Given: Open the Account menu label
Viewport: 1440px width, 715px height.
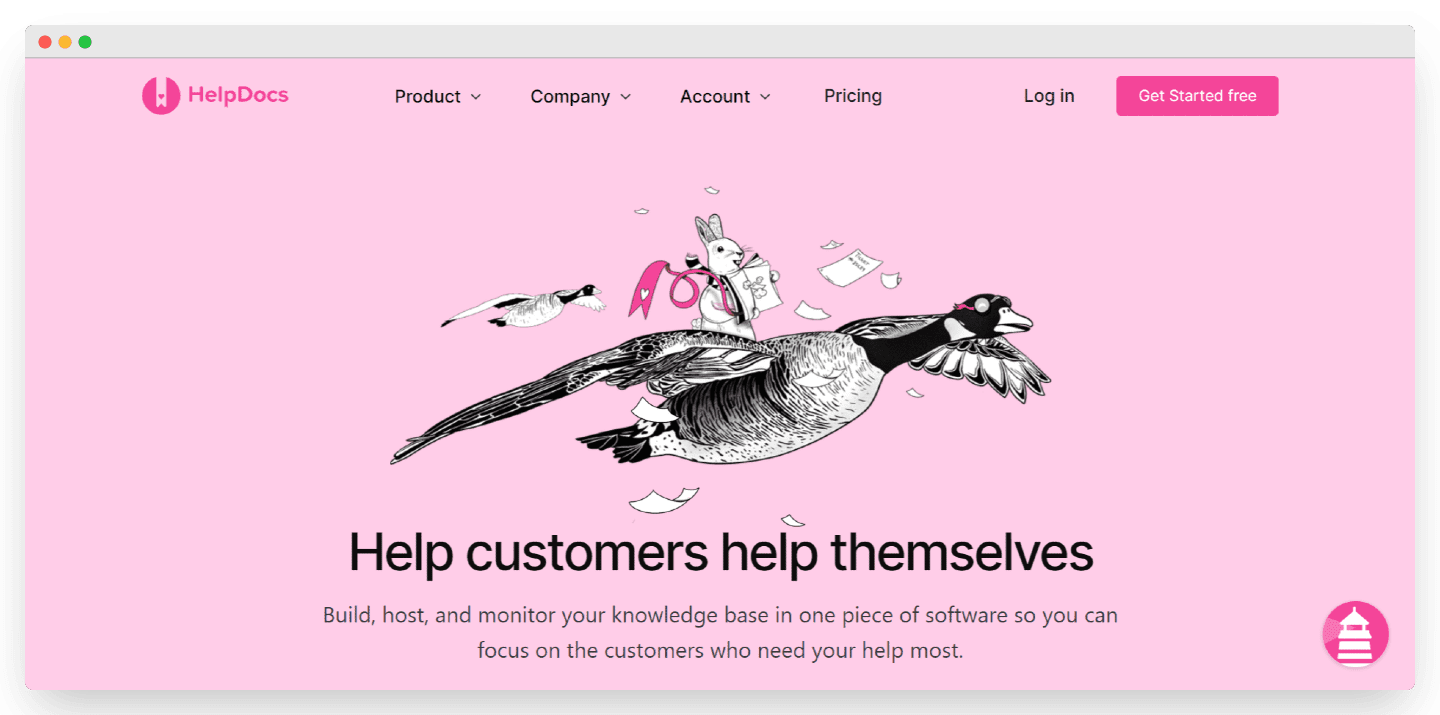Looking at the screenshot, I should [x=715, y=97].
